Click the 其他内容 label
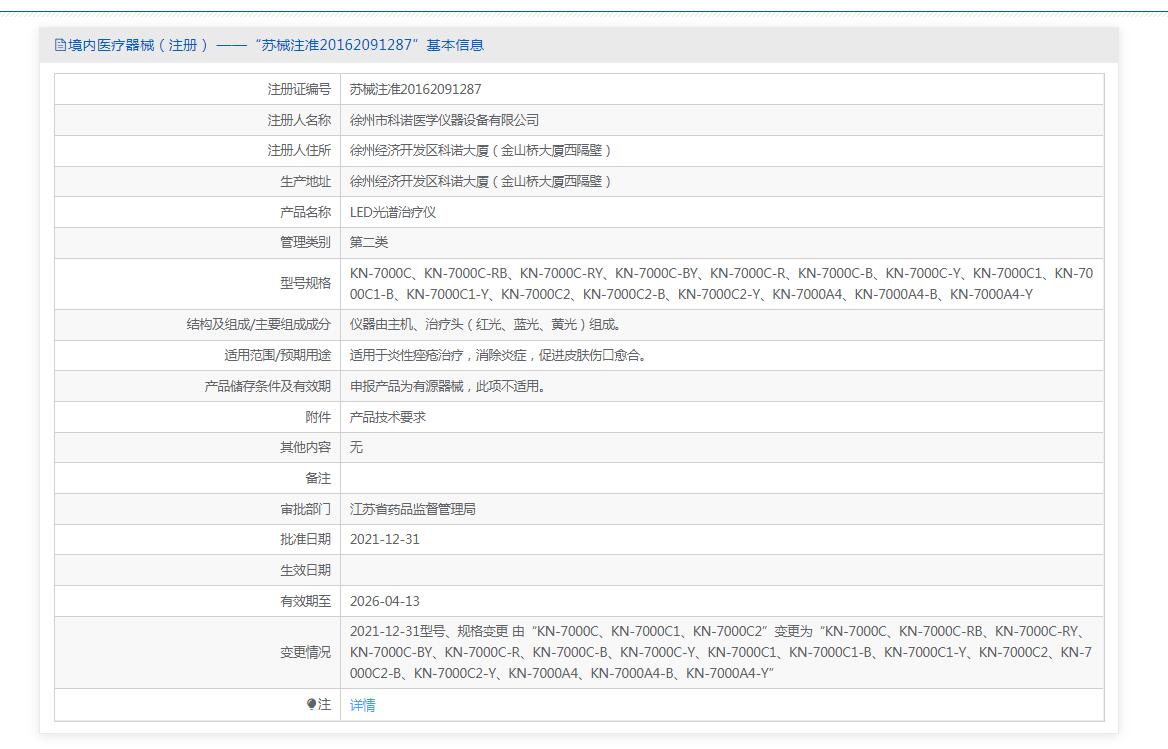This screenshot has width=1168, height=749. pyautogui.click(x=305, y=447)
